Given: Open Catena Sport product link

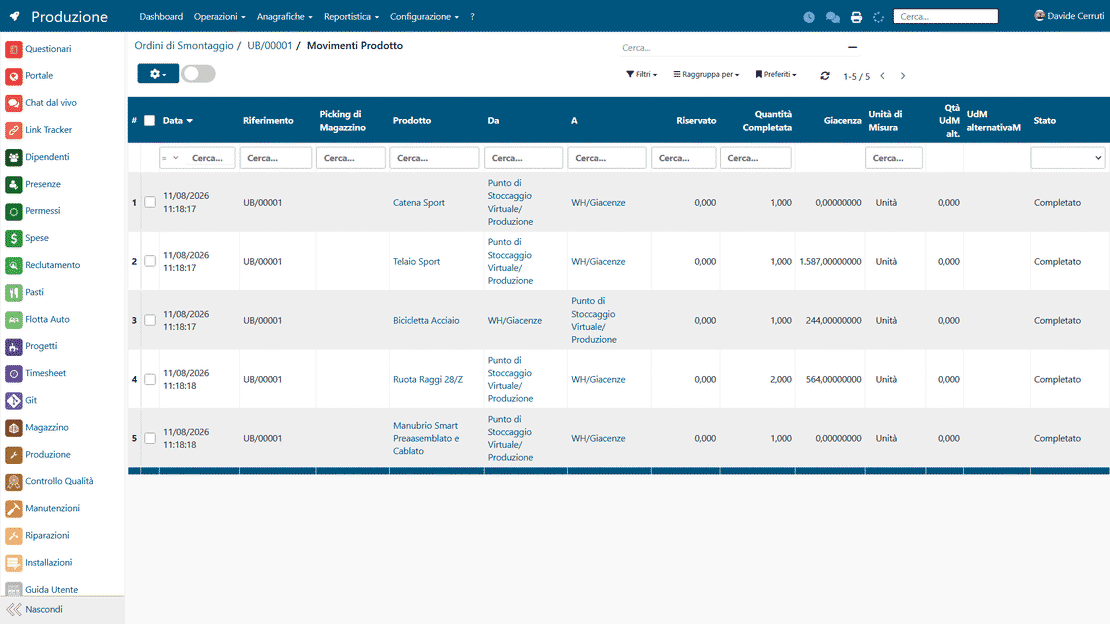Looking at the screenshot, I should (x=419, y=203).
